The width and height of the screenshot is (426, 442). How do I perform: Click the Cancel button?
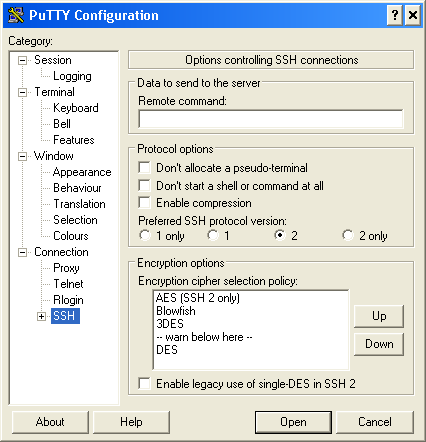point(375,422)
